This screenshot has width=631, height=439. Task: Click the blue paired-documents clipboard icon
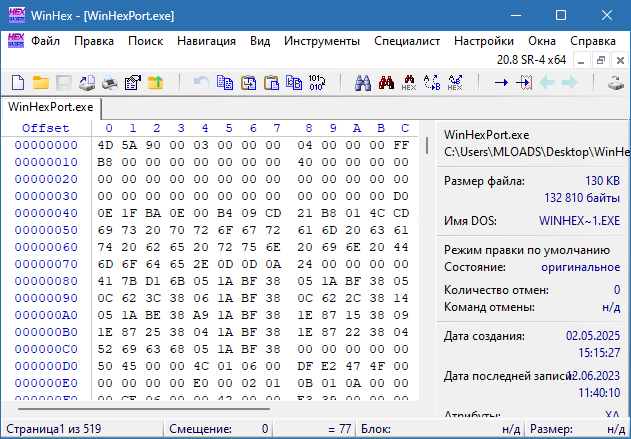(x=294, y=82)
